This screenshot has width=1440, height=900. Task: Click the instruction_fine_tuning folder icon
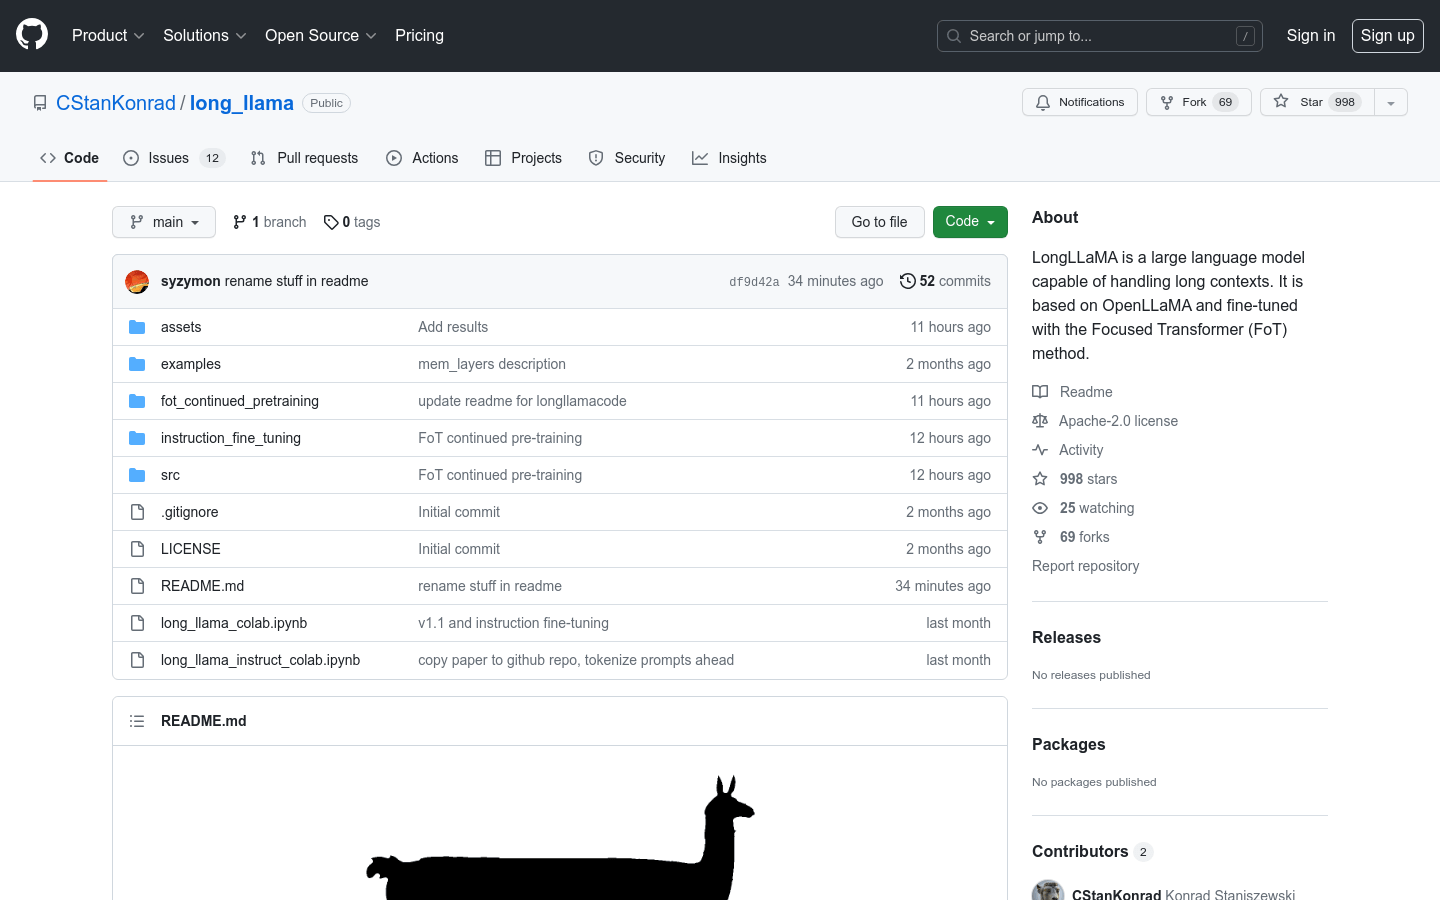137,438
